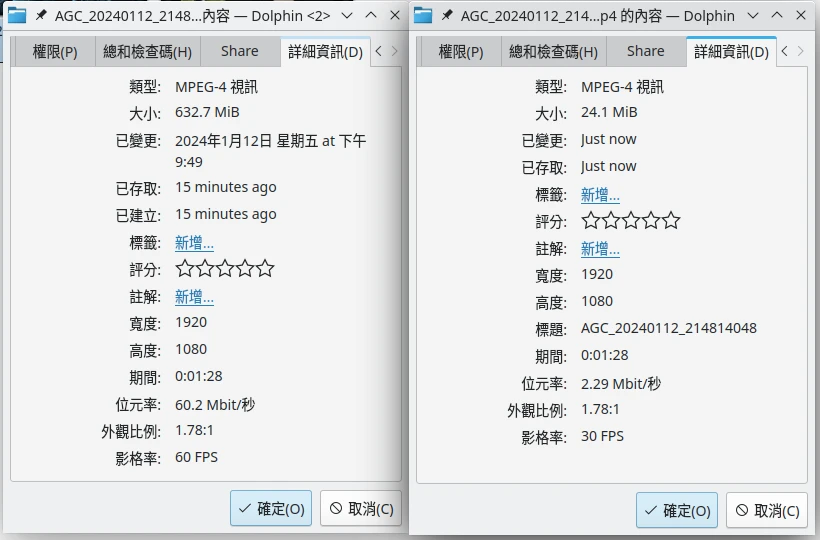The width and height of the screenshot is (820, 540).
Task: Add a tag (標籤 新增...) in right window
Action: coord(600,195)
